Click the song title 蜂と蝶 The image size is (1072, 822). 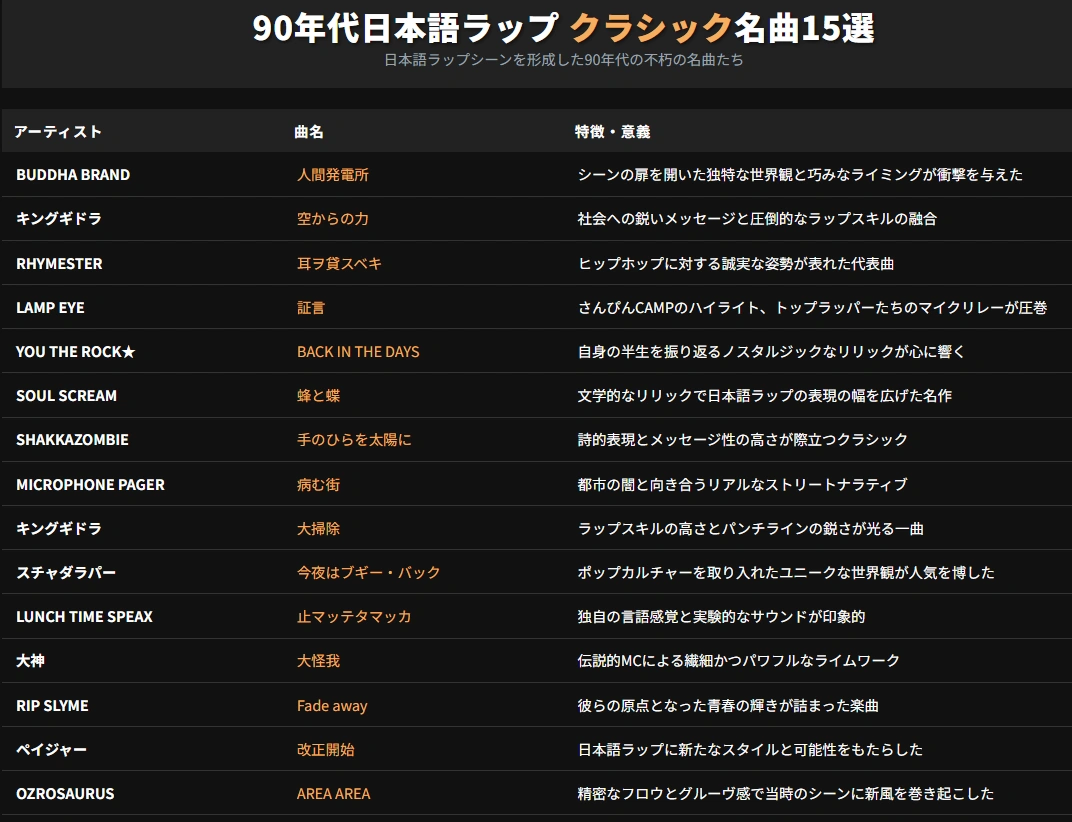[319, 395]
